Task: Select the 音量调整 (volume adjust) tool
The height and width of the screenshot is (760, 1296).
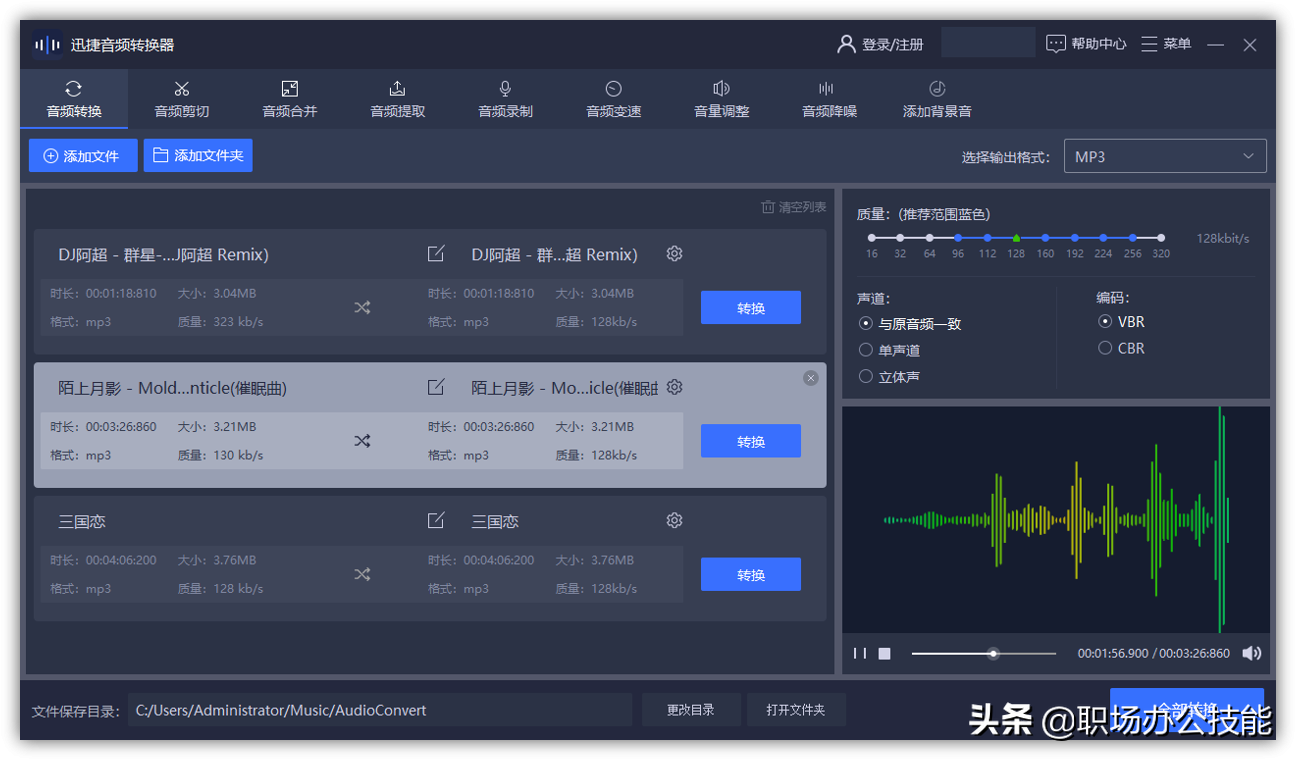Action: [x=722, y=99]
